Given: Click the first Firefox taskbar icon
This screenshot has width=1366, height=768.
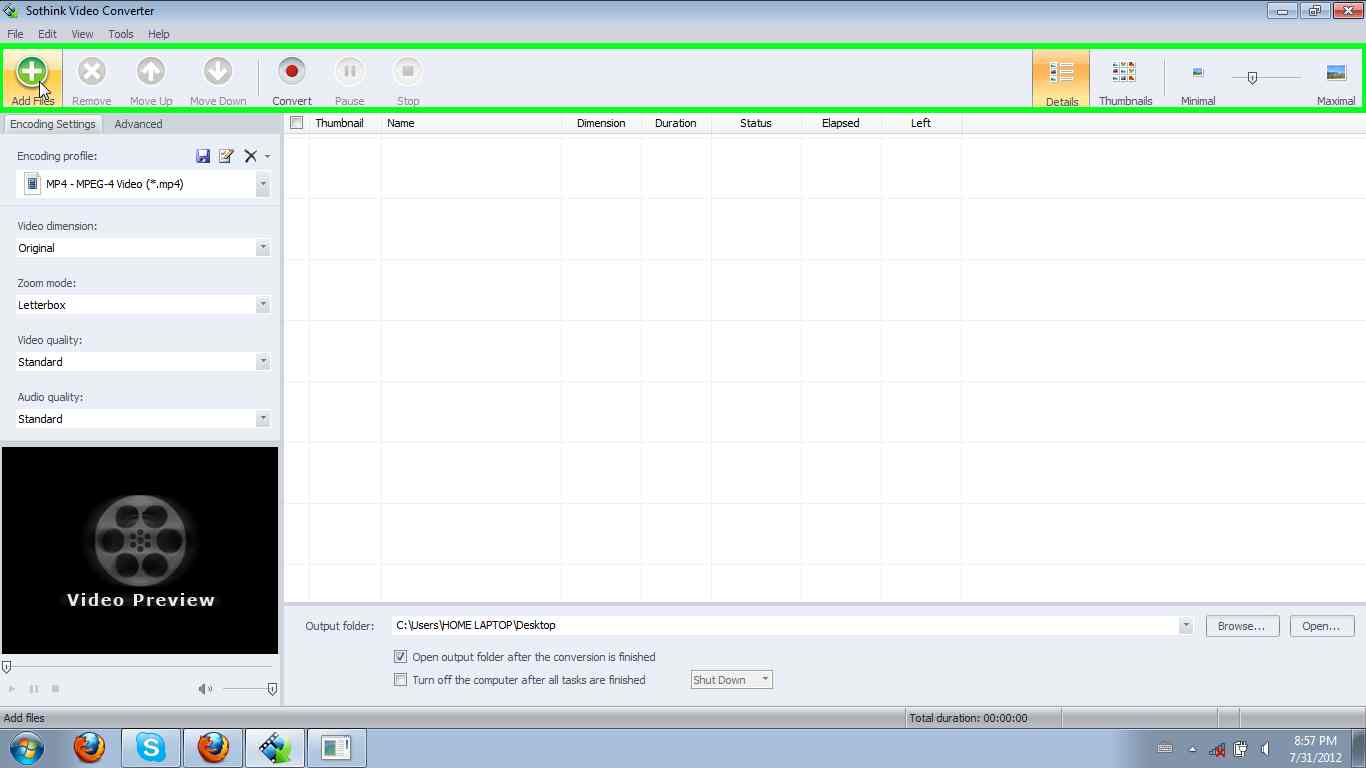Looking at the screenshot, I should (89, 748).
